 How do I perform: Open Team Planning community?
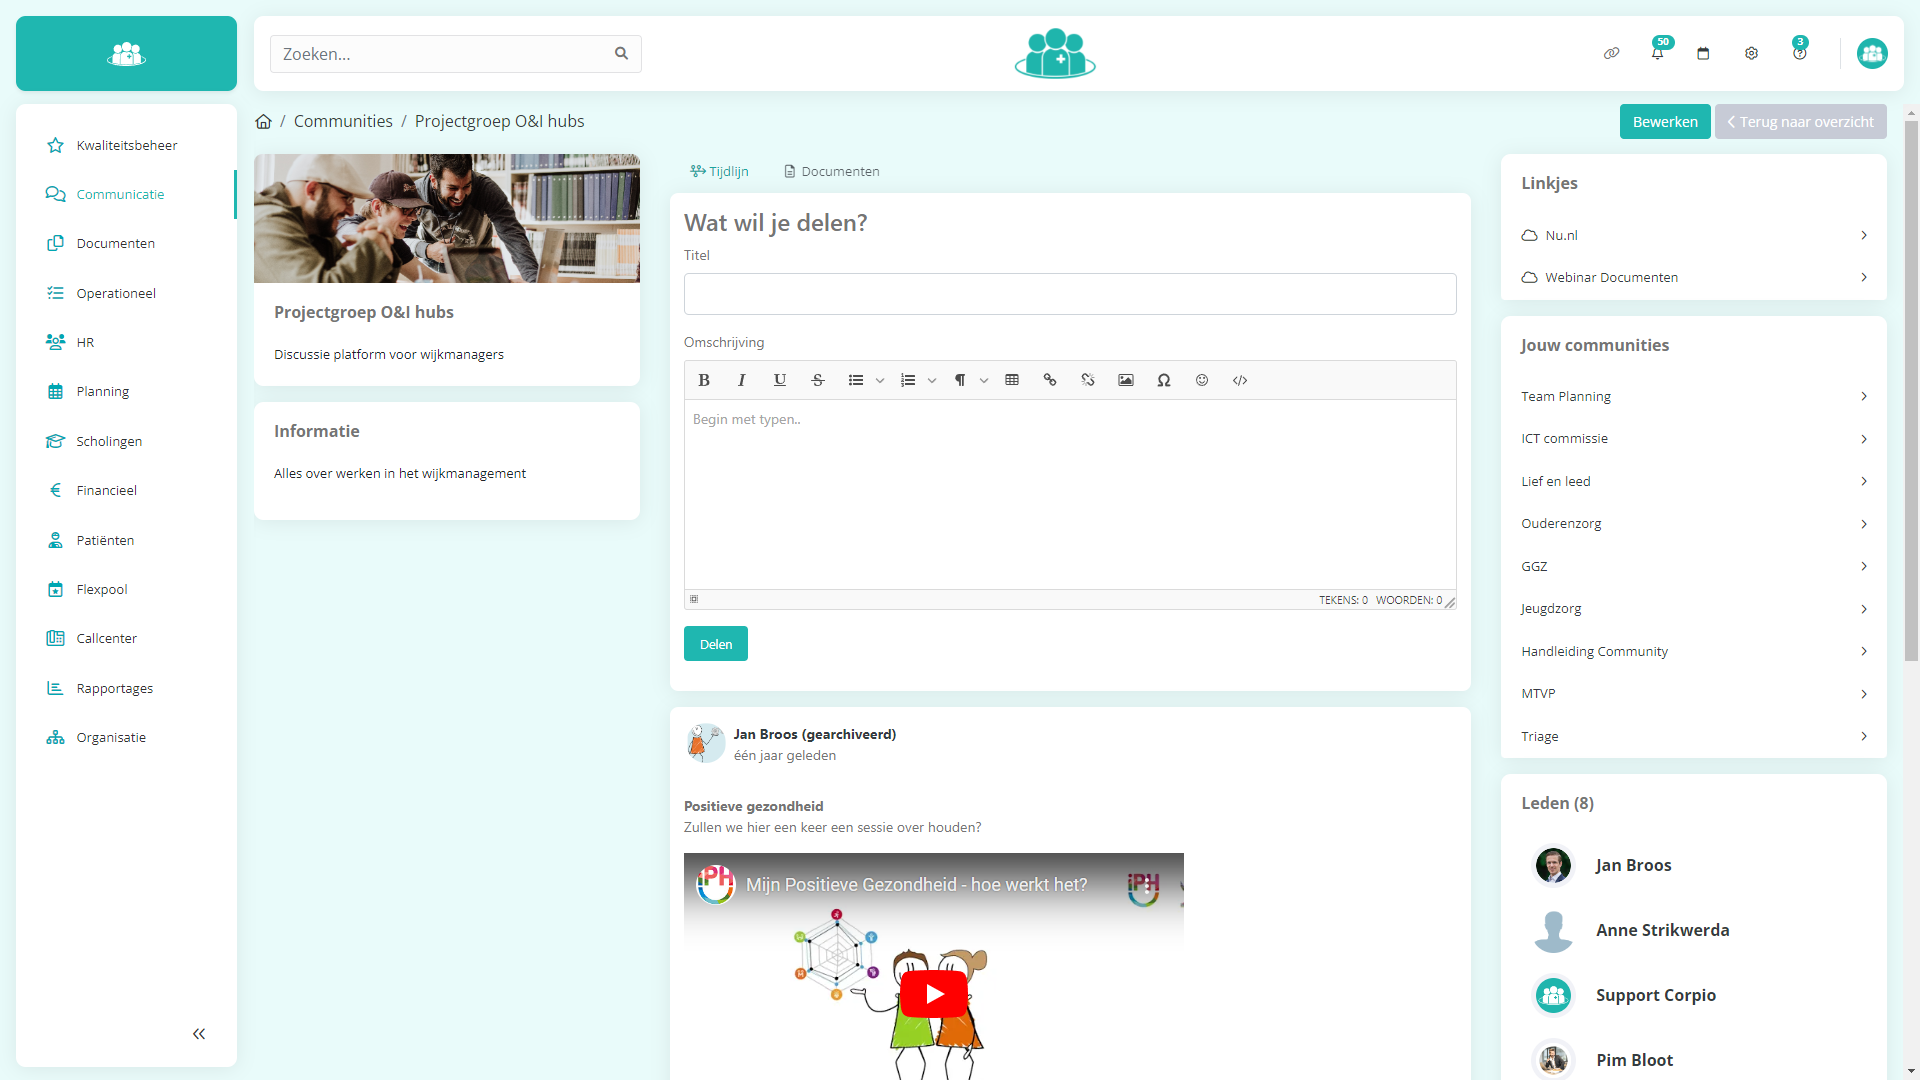[1693, 396]
